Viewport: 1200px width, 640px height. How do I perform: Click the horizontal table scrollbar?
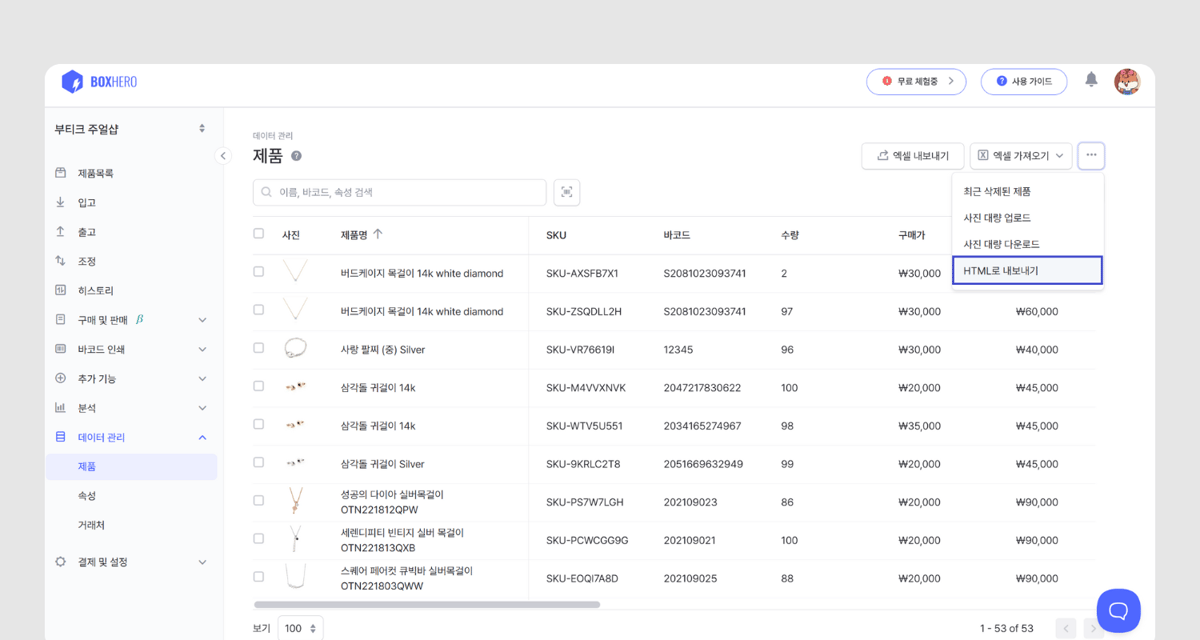[427, 604]
